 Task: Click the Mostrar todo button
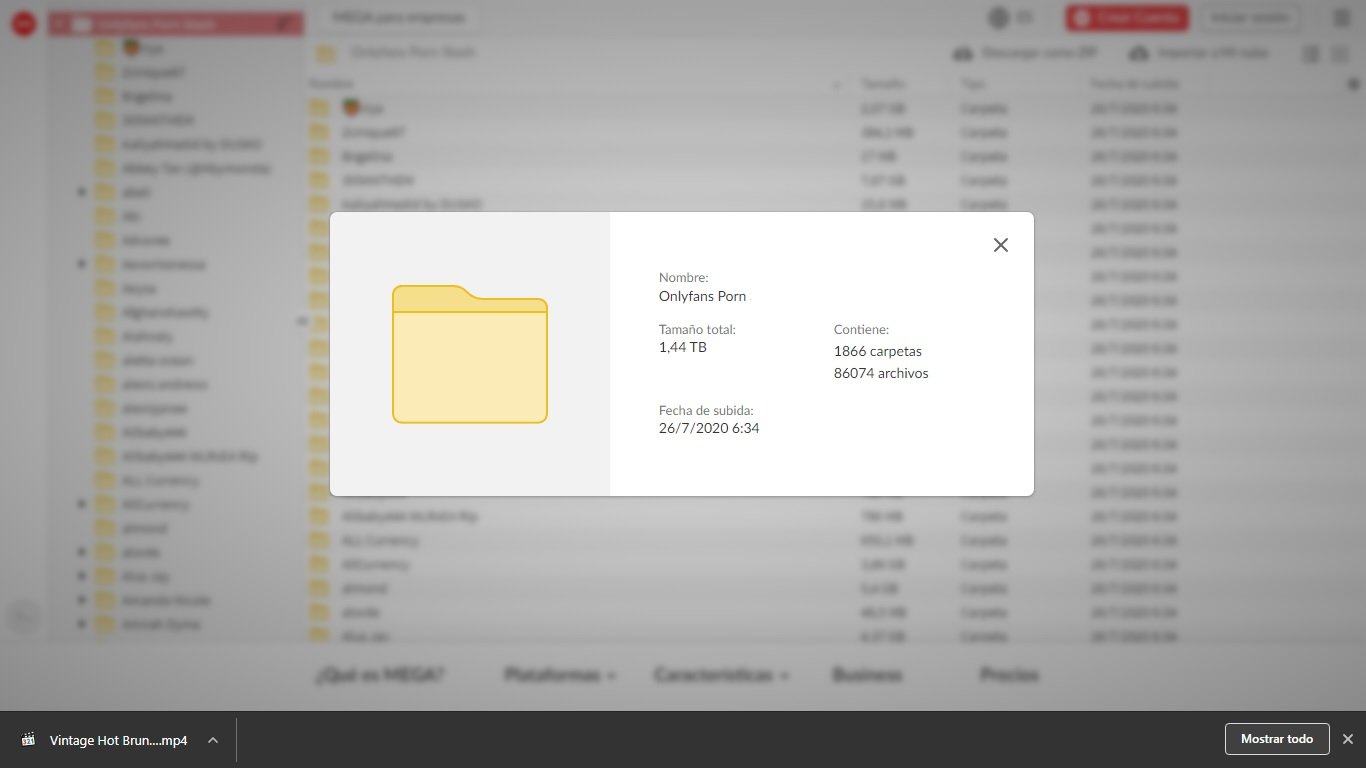pyautogui.click(x=1276, y=739)
